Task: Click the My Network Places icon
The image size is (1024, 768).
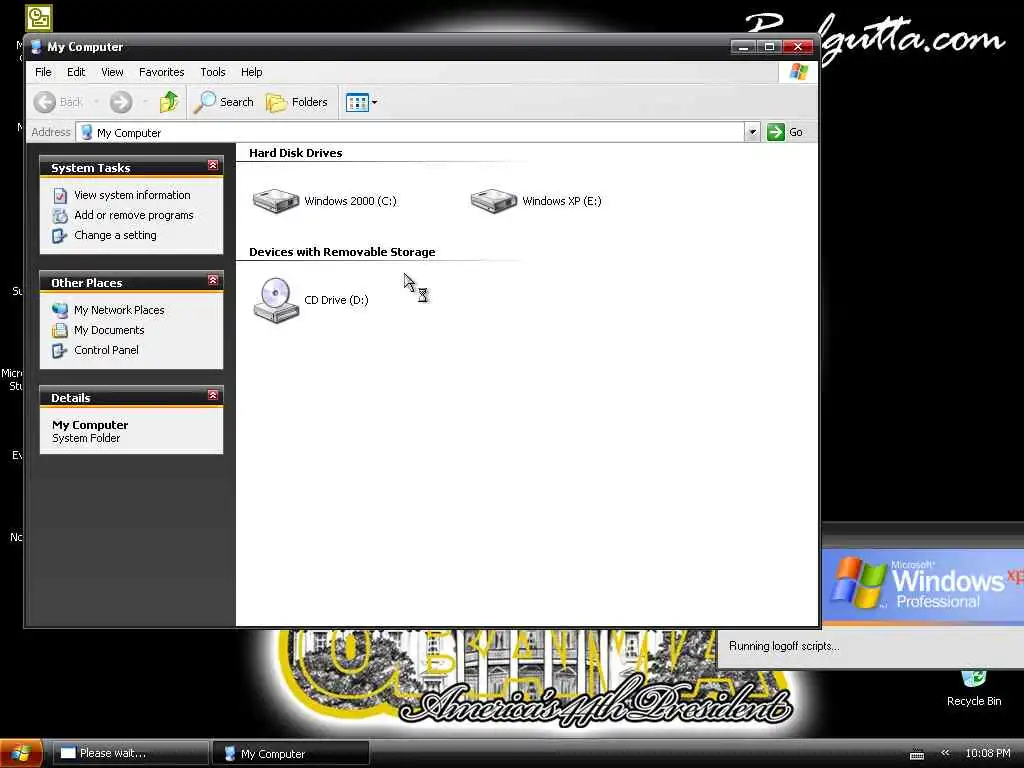Action: (60, 310)
